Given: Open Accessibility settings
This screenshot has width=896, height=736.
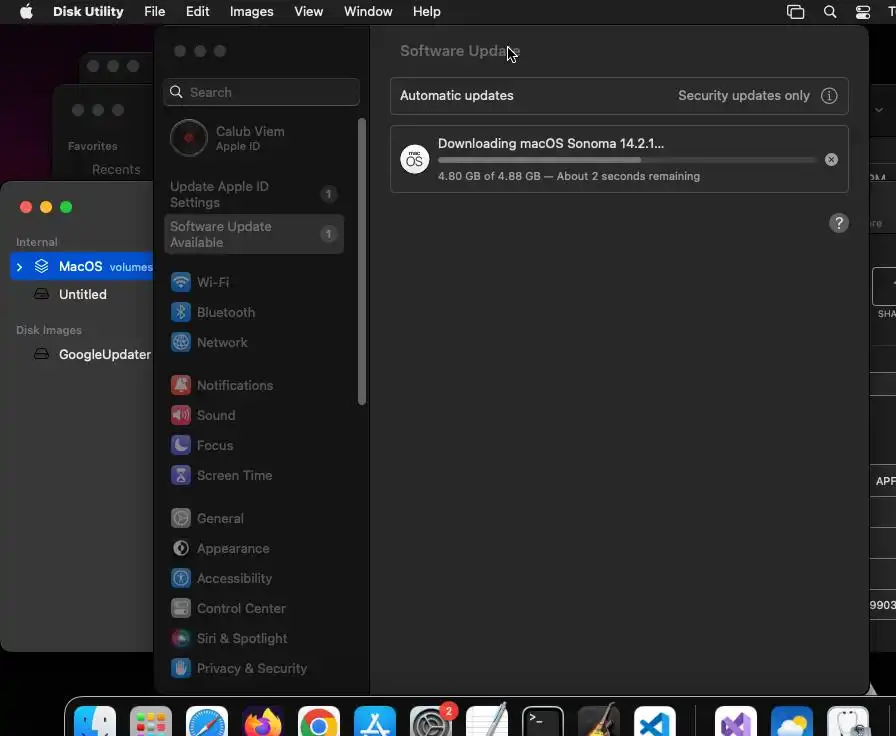Looking at the screenshot, I should click(221, 578).
